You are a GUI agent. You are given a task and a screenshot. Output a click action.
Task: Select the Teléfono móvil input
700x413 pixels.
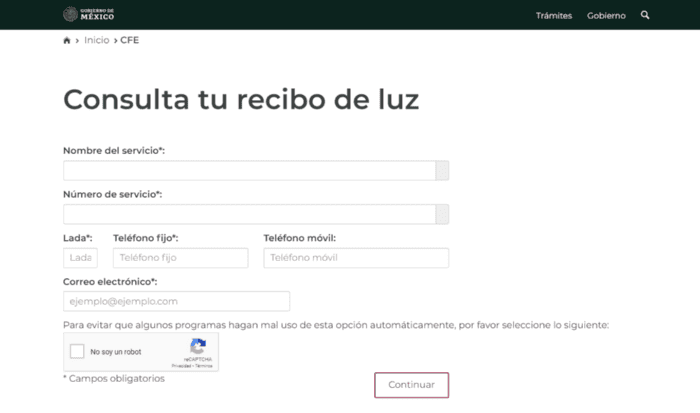pyautogui.click(x=356, y=258)
